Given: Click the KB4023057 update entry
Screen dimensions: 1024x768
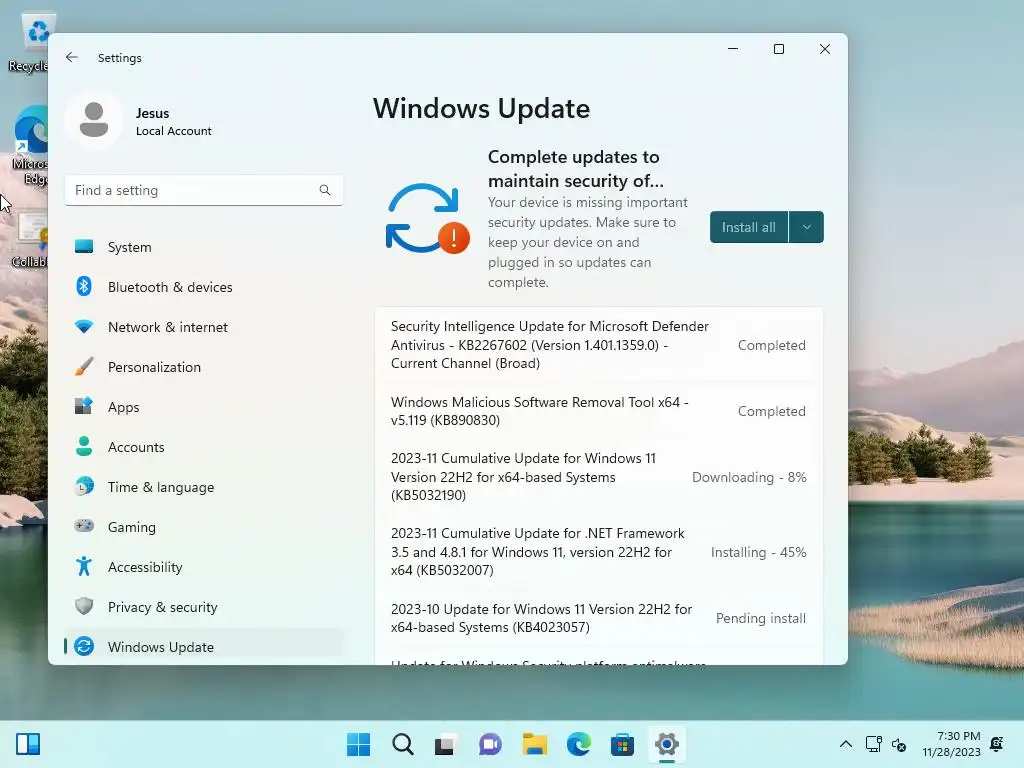Looking at the screenshot, I should point(599,618).
